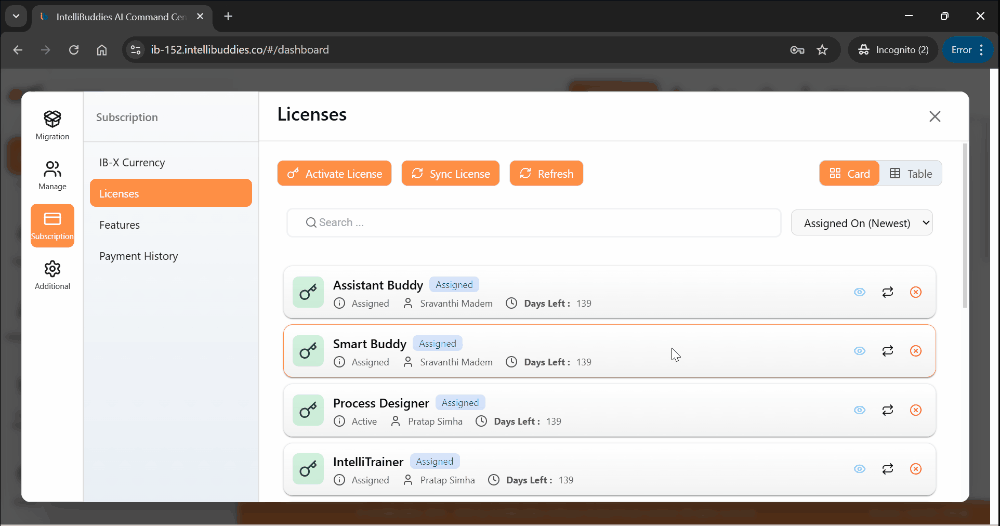Revoke the Process Designer license with X icon
This screenshot has width=1000, height=526.
(x=916, y=410)
